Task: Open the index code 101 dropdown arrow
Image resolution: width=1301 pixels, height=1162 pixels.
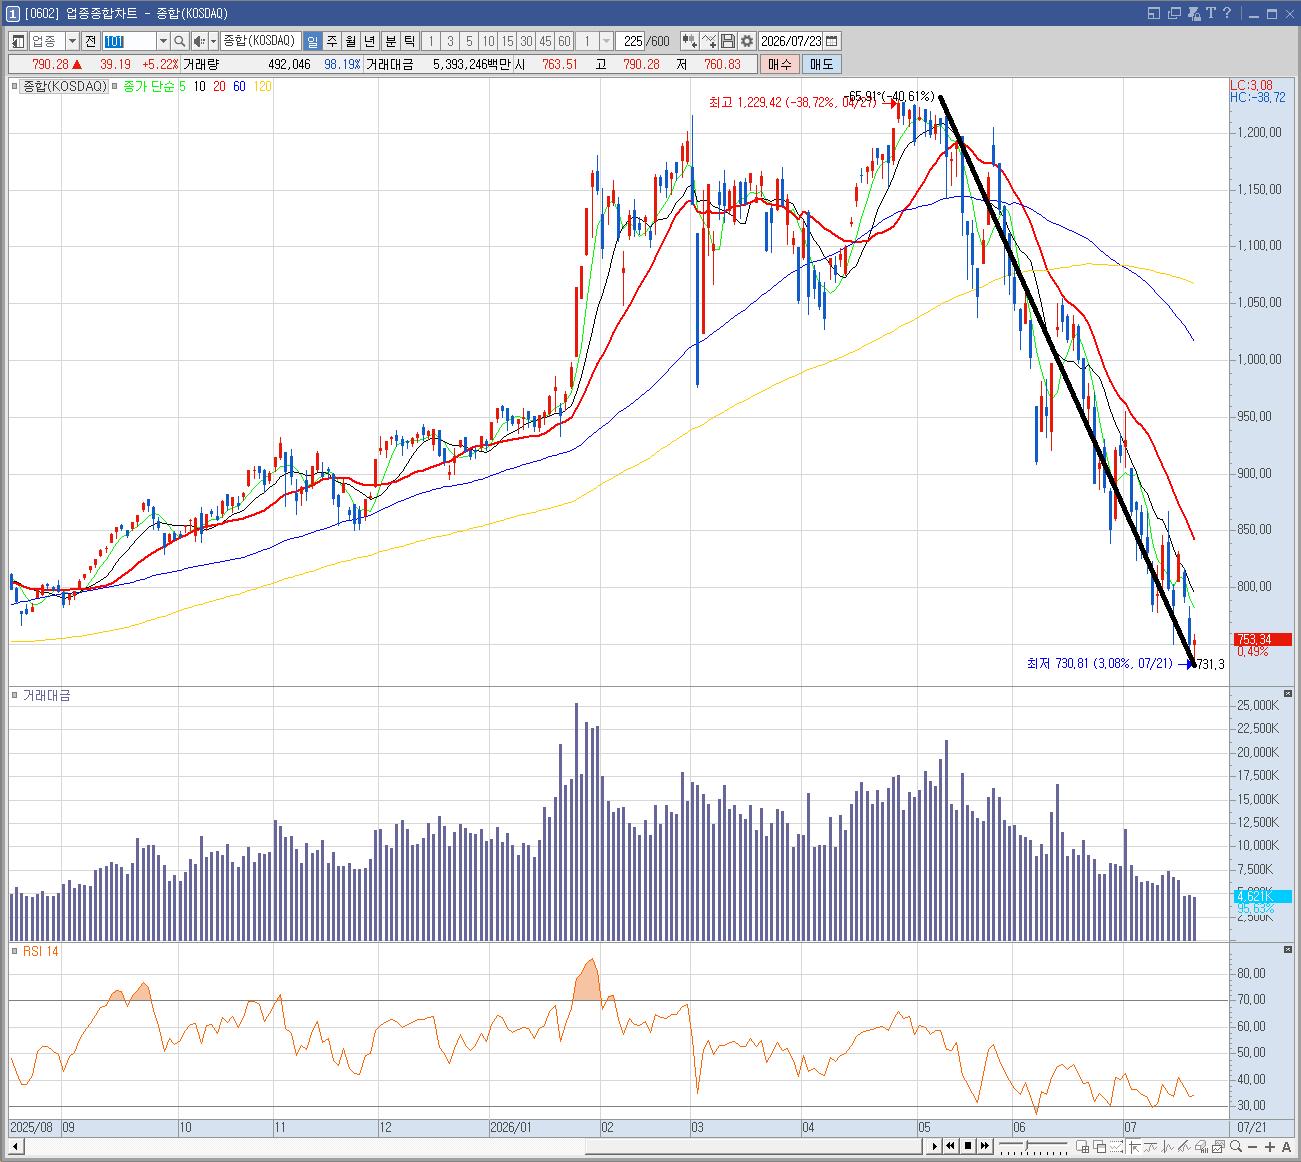Action: click(x=163, y=41)
